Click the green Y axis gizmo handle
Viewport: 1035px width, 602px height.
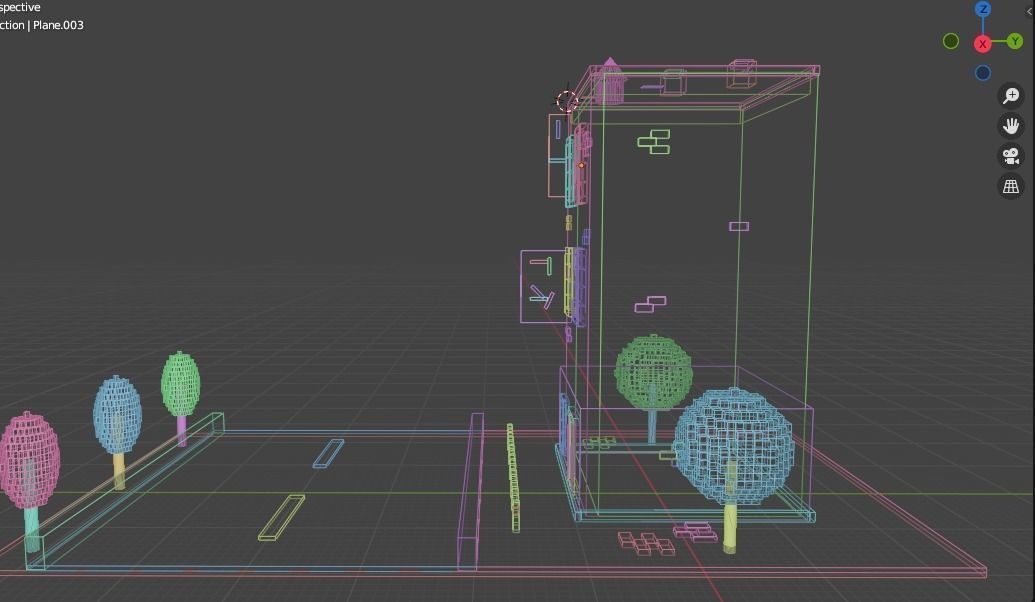tap(1015, 42)
